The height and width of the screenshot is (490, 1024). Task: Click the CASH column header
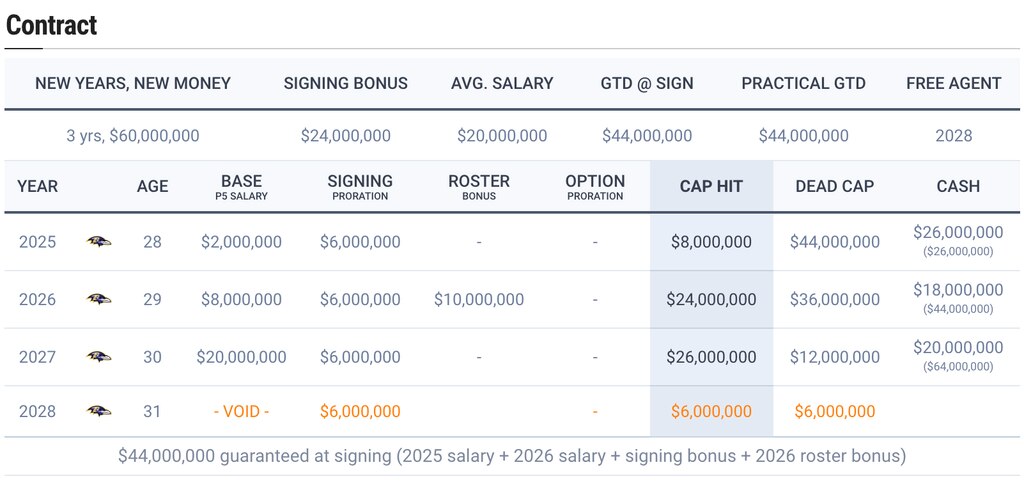[958, 186]
